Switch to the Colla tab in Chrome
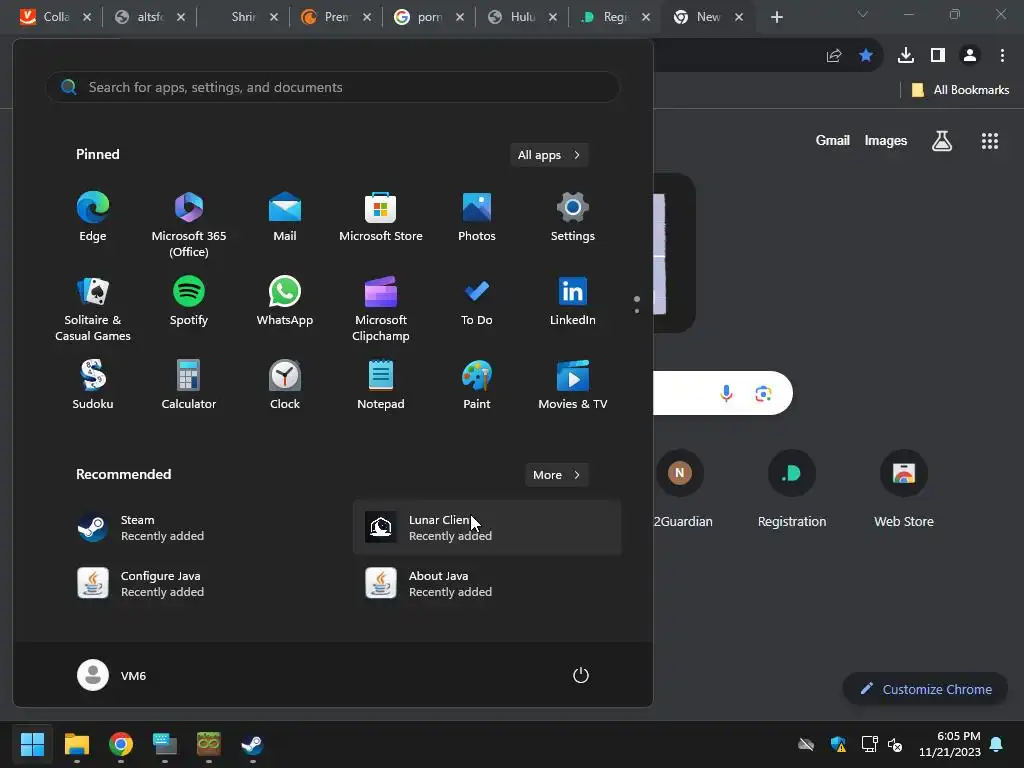The width and height of the screenshot is (1024, 768). coord(57,17)
